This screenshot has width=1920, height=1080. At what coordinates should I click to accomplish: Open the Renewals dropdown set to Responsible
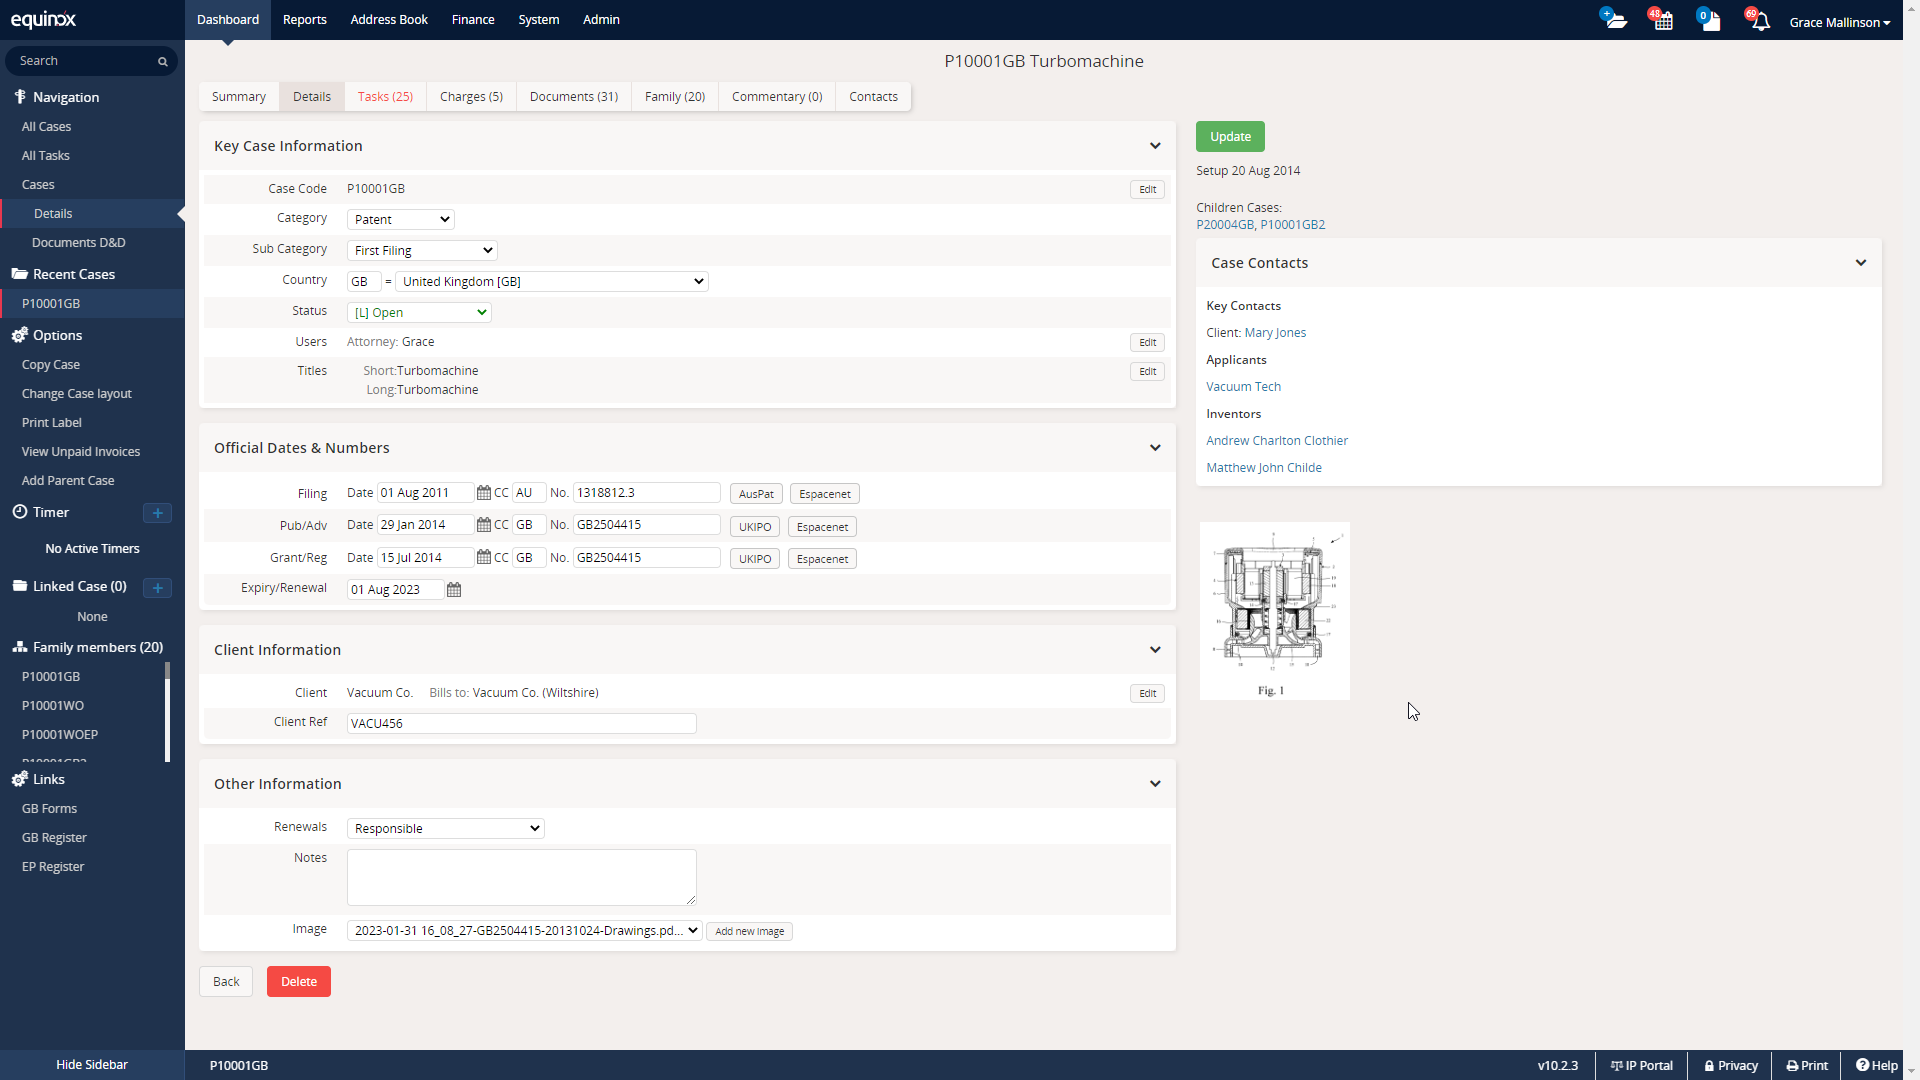(x=445, y=828)
